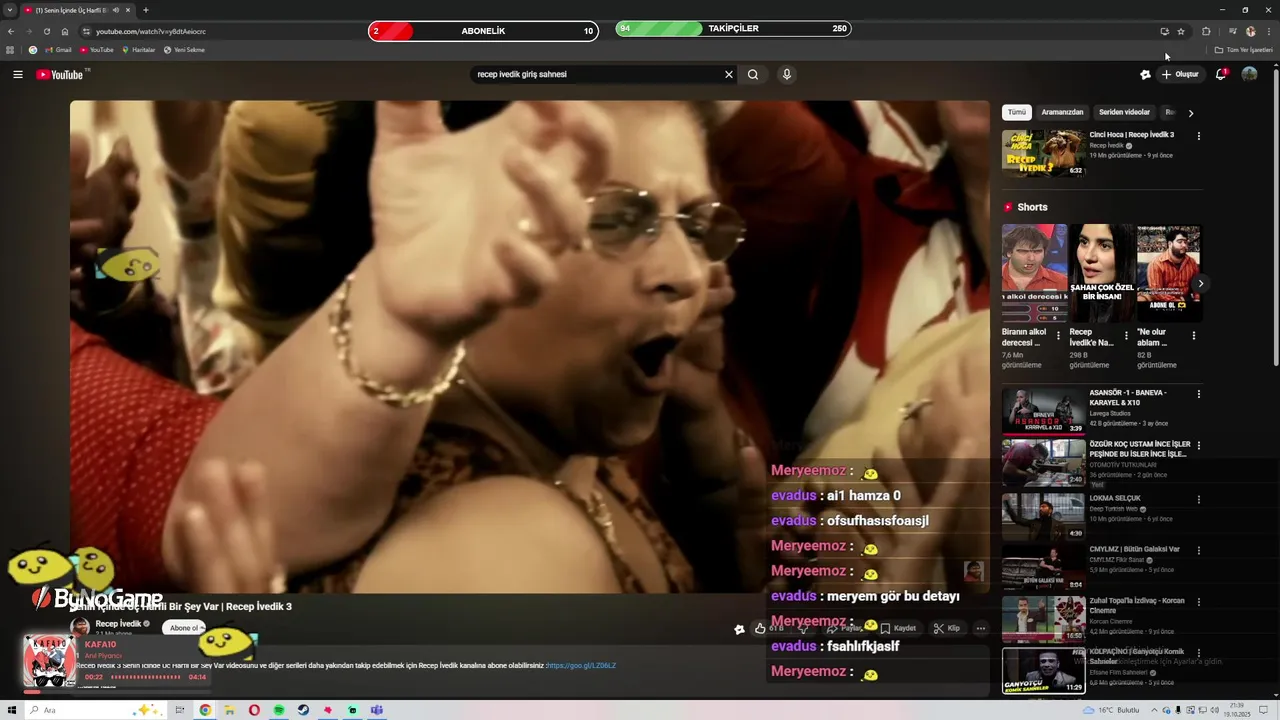1280x720 pixels.
Task: Open Zuhal Topal'la İzdivaç video
Action: point(1043,620)
